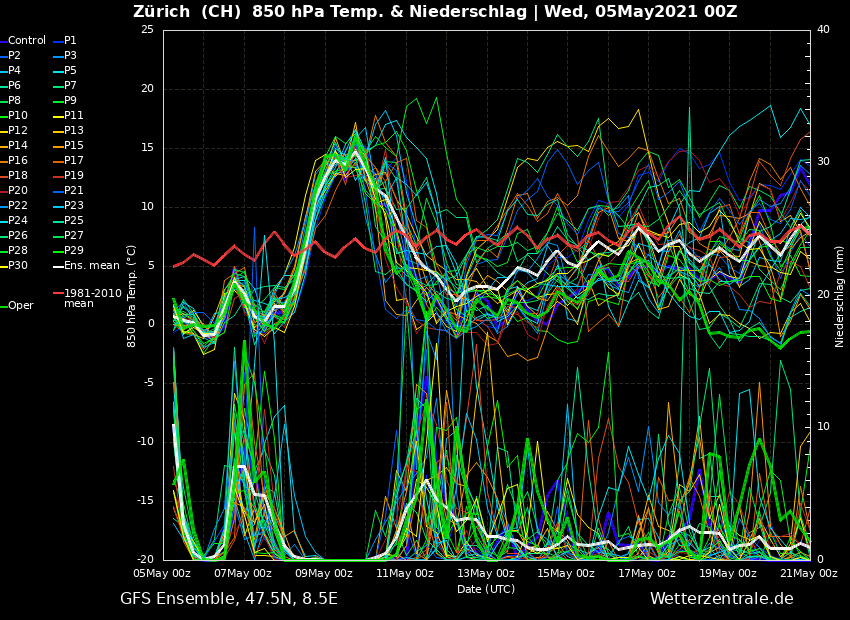Screen dimensions: 850x620
Task: Click the 40 precipitation axis value
Action: click(823, 30)
